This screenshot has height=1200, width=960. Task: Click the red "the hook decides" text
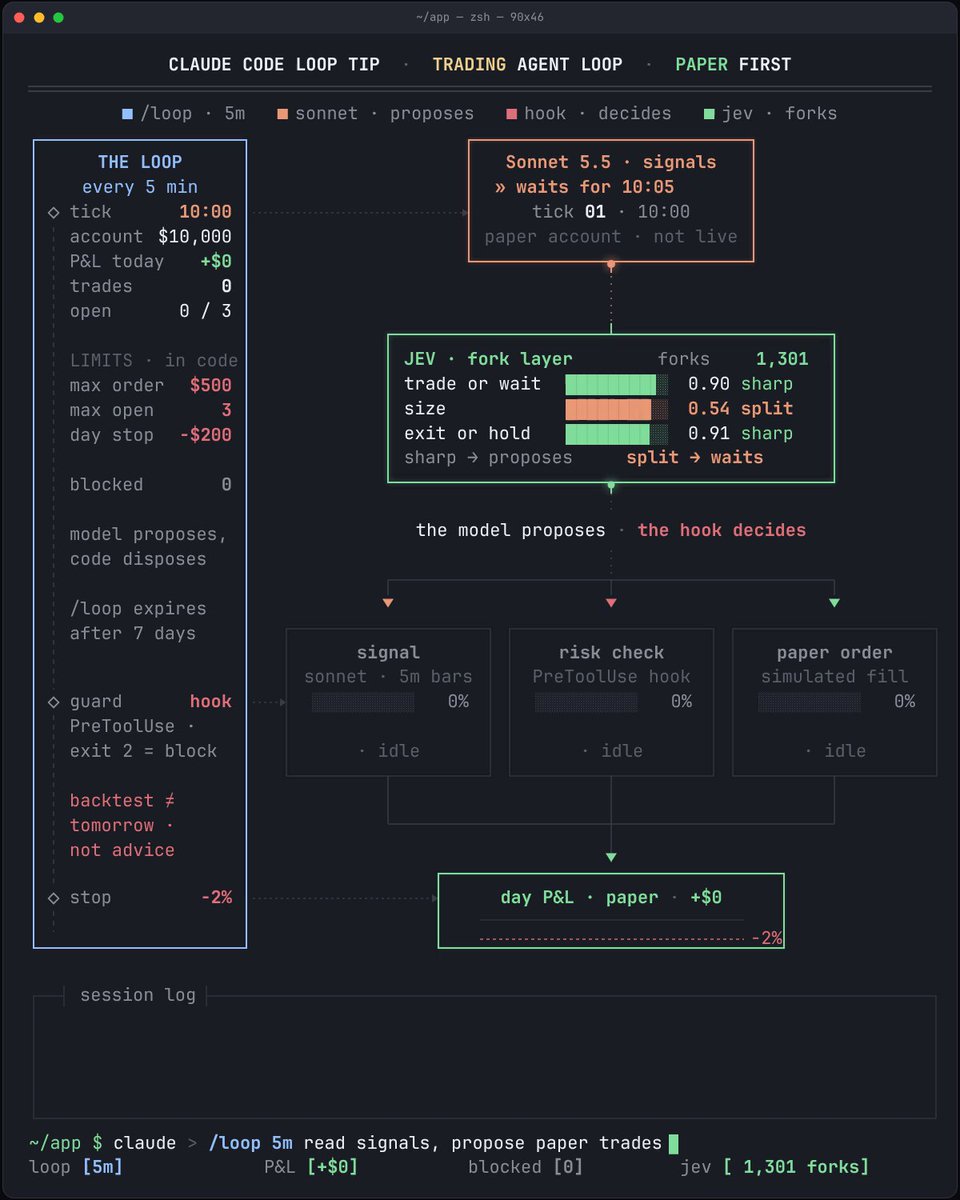722,530
